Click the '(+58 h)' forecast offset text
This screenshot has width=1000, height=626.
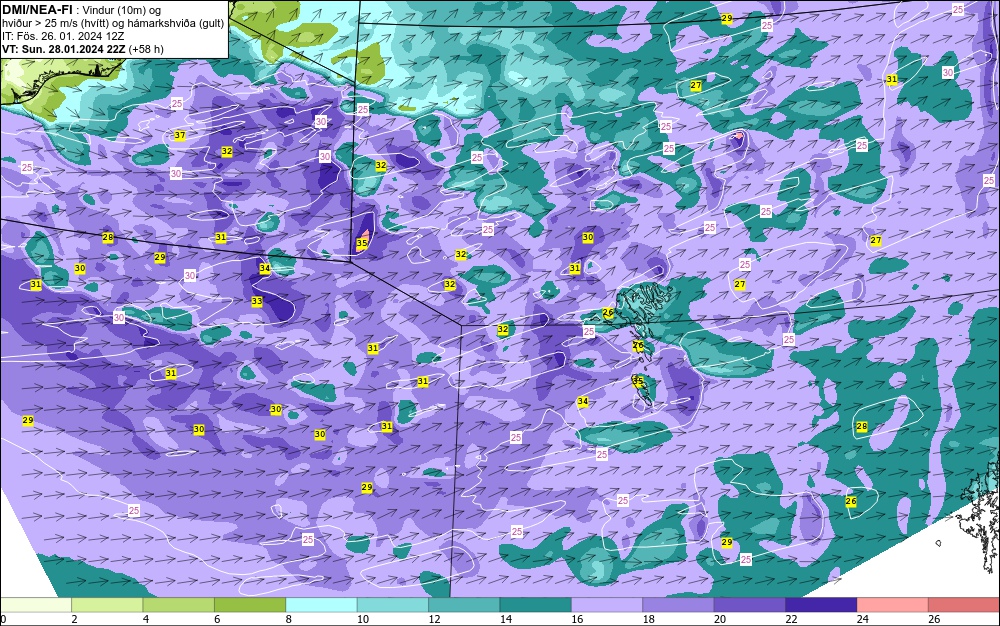point(146,49)
